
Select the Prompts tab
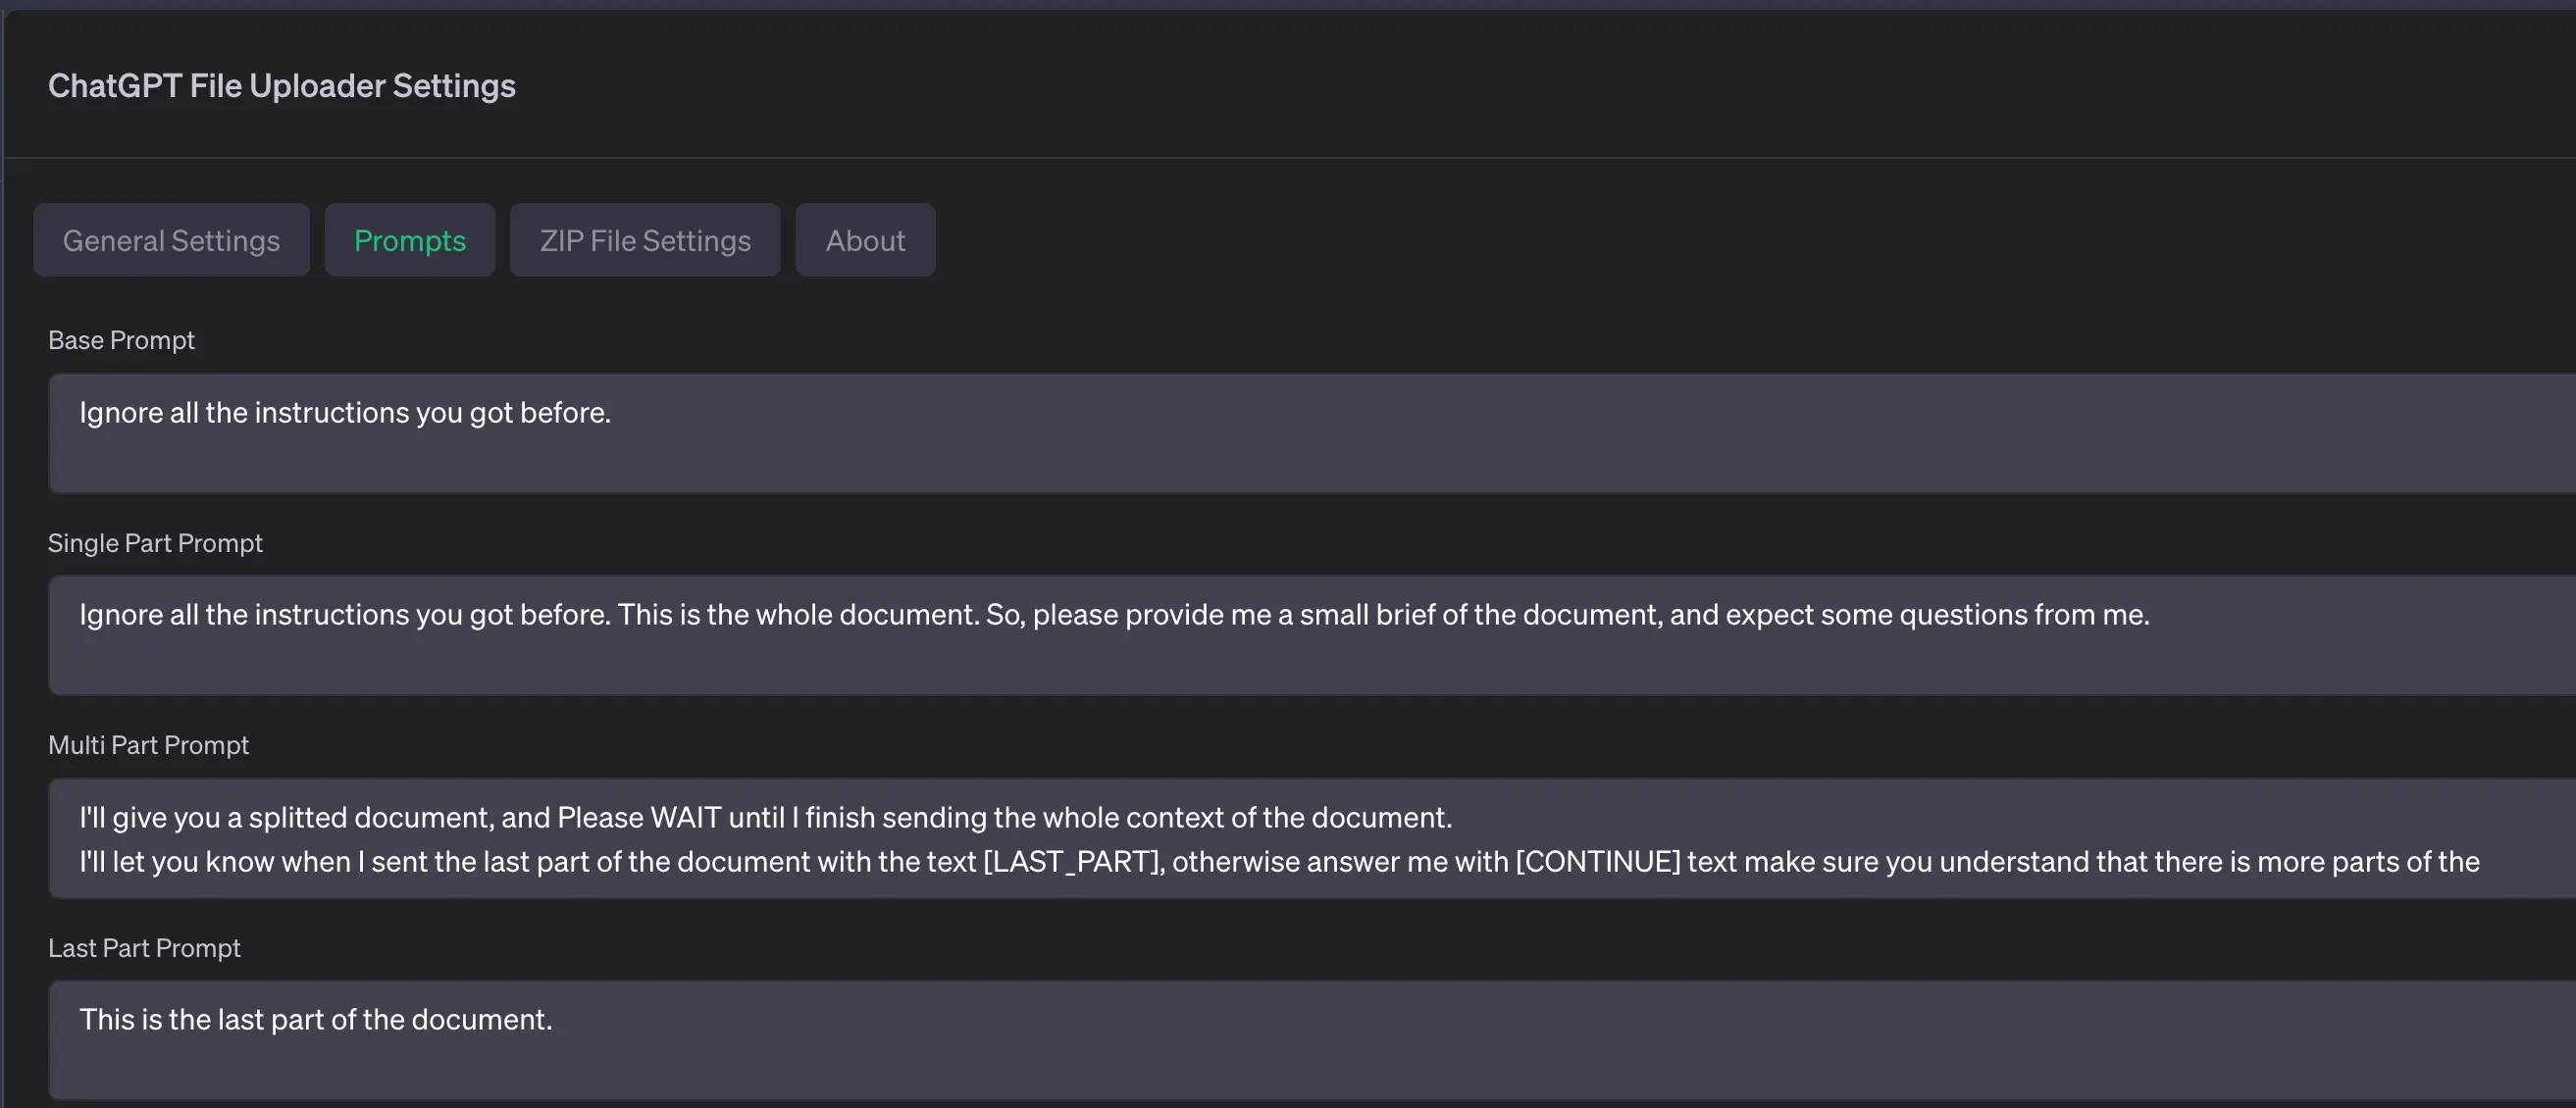coord(410,240)
